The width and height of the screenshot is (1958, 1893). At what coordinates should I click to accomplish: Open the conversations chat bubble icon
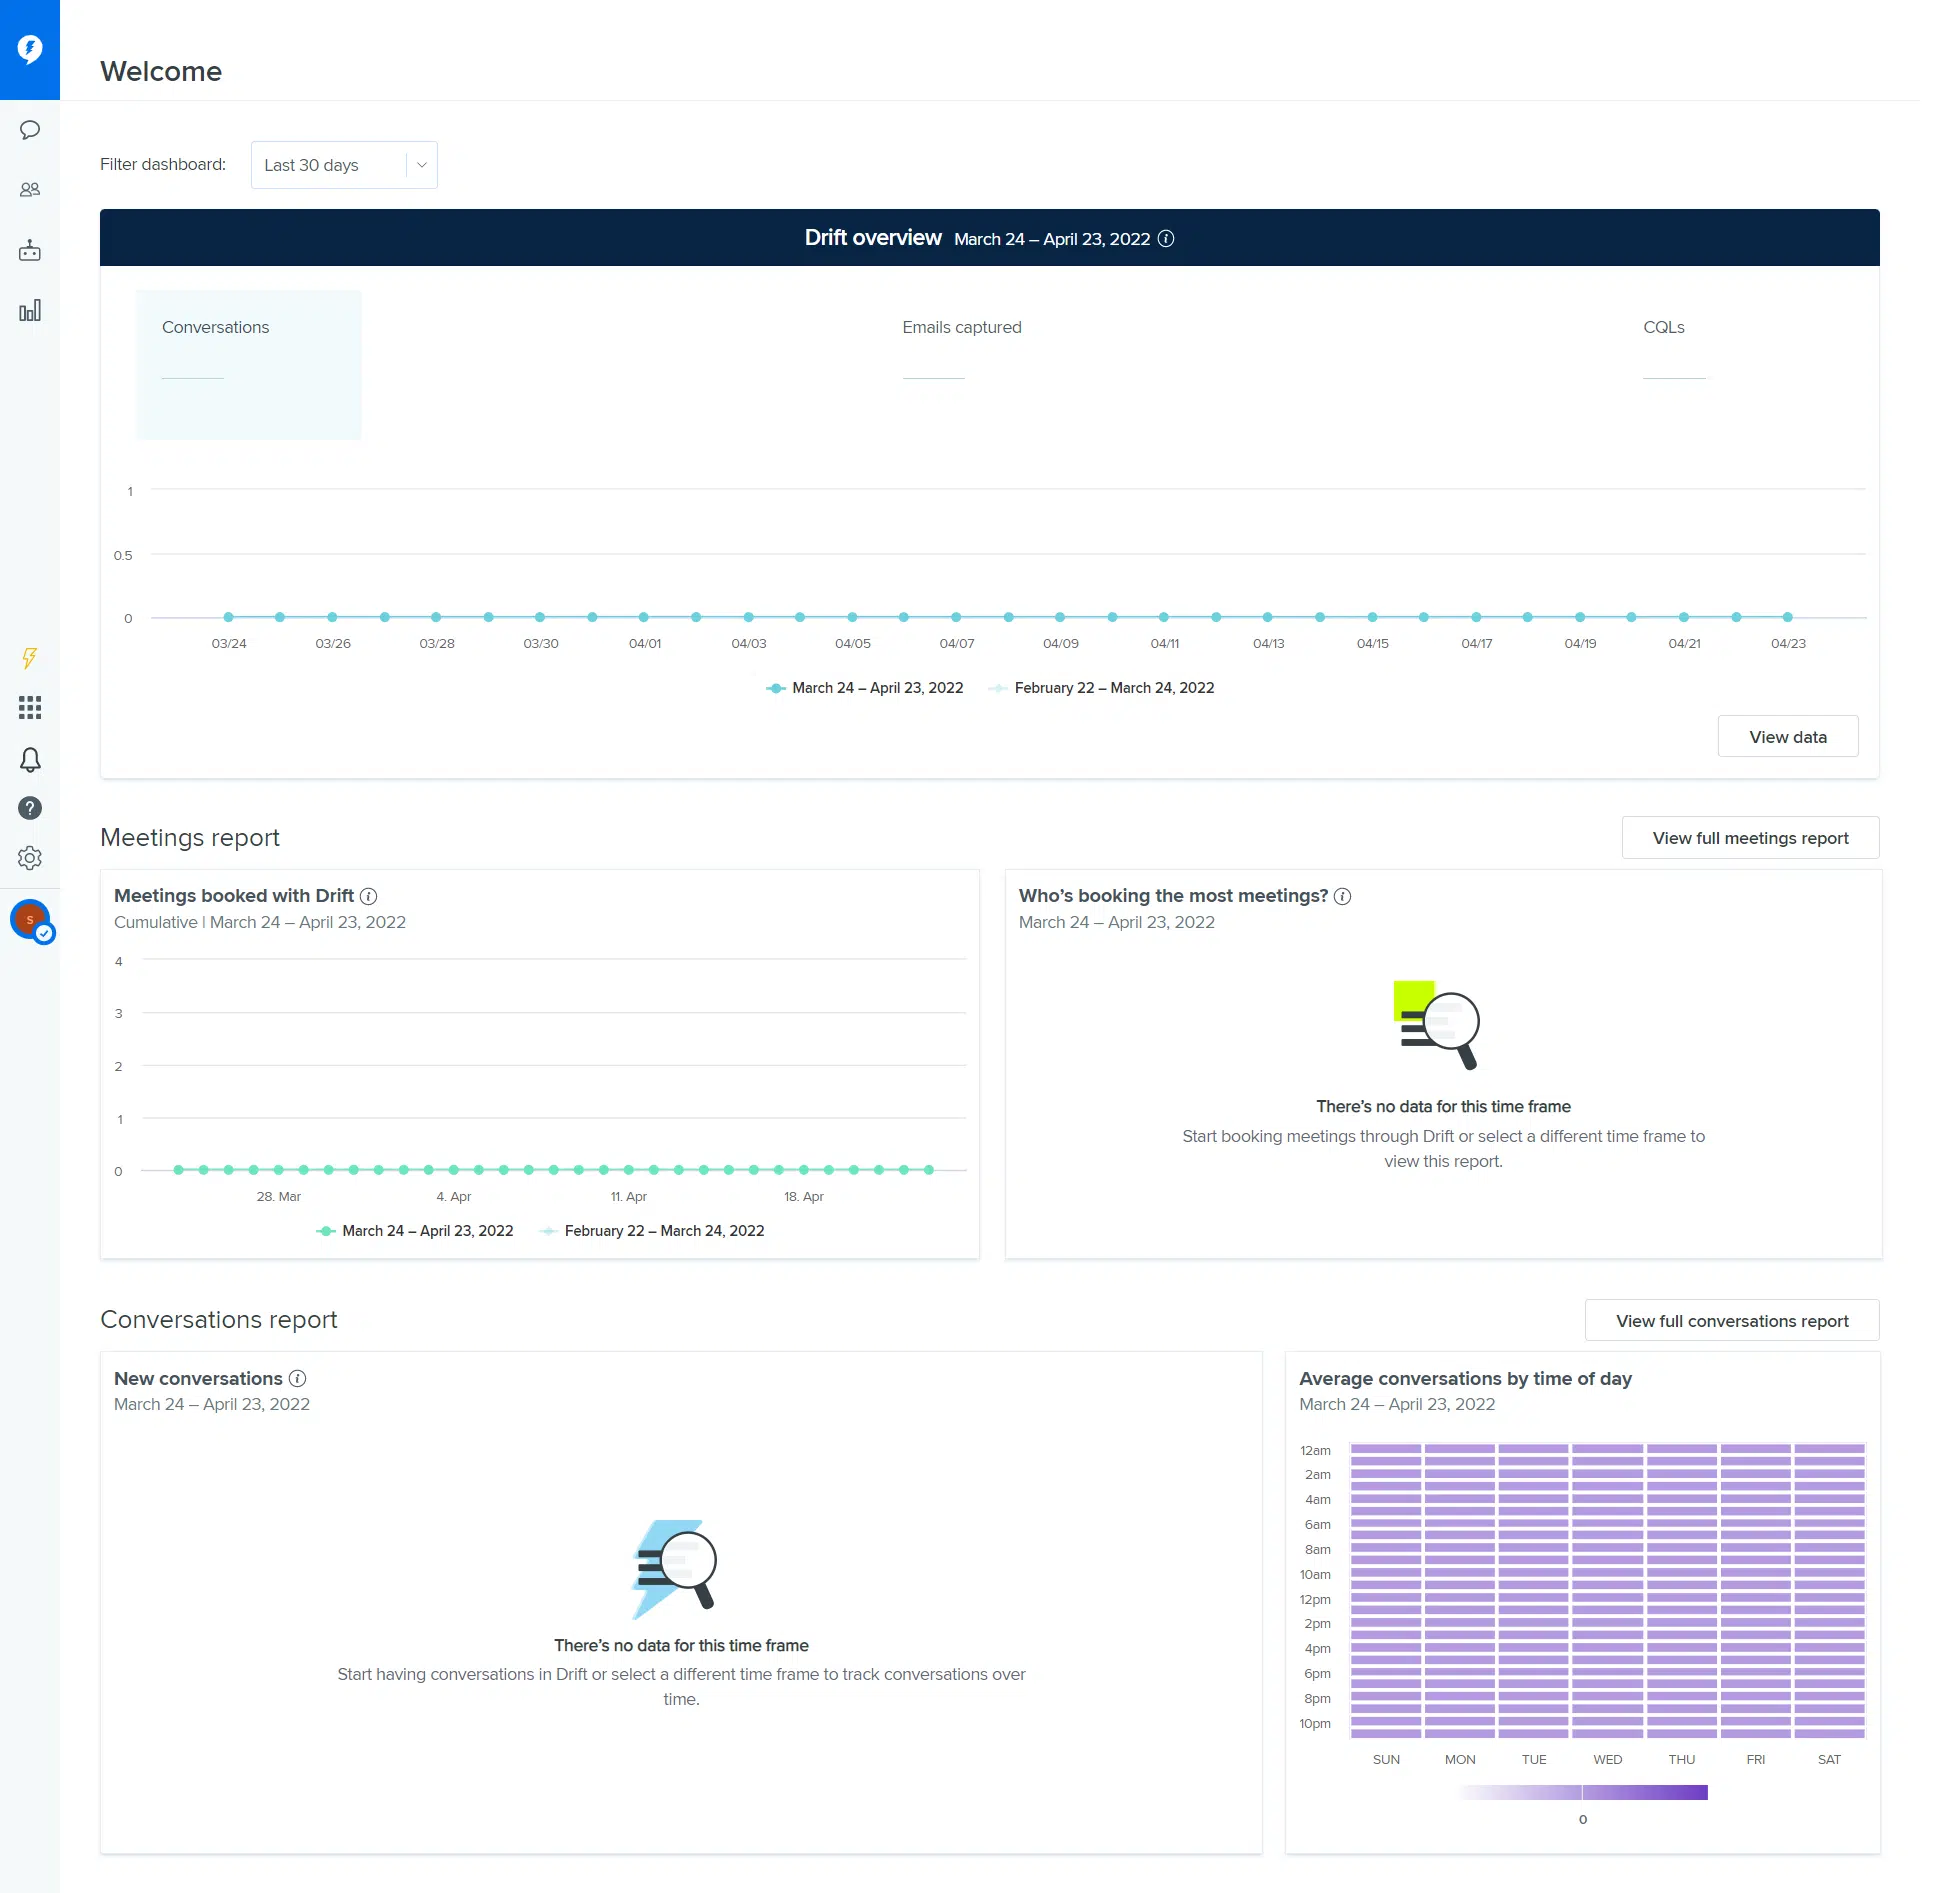[30, 130]
